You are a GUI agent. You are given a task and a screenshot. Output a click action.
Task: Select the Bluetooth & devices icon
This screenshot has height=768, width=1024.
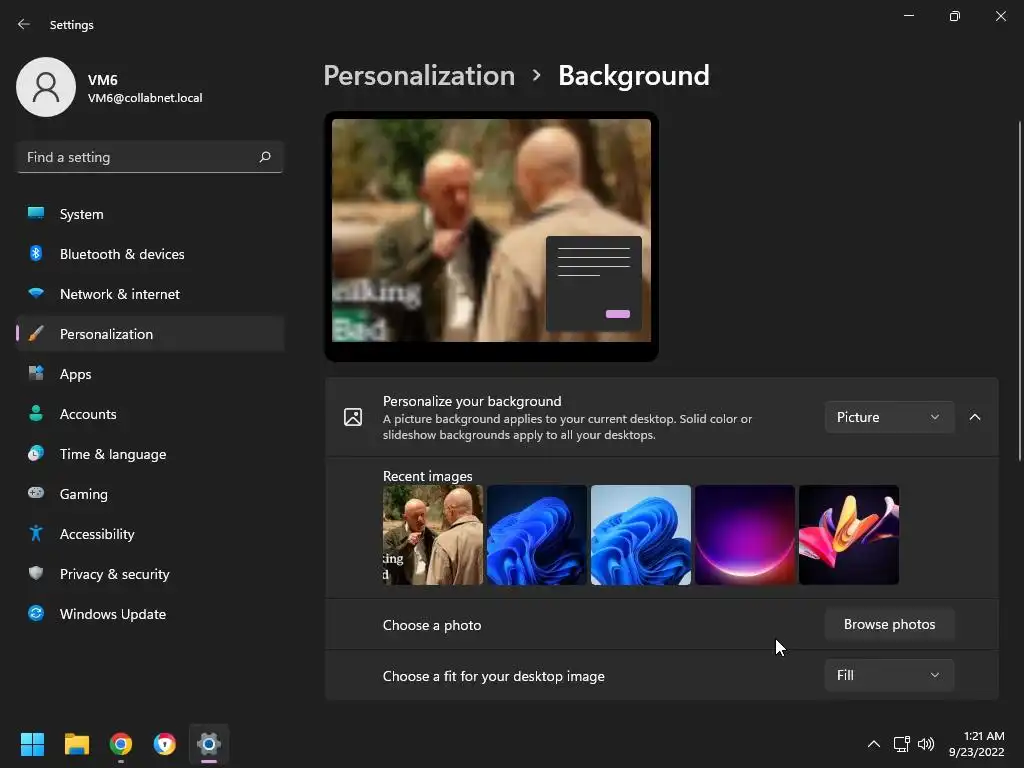(x=36, y=253)
